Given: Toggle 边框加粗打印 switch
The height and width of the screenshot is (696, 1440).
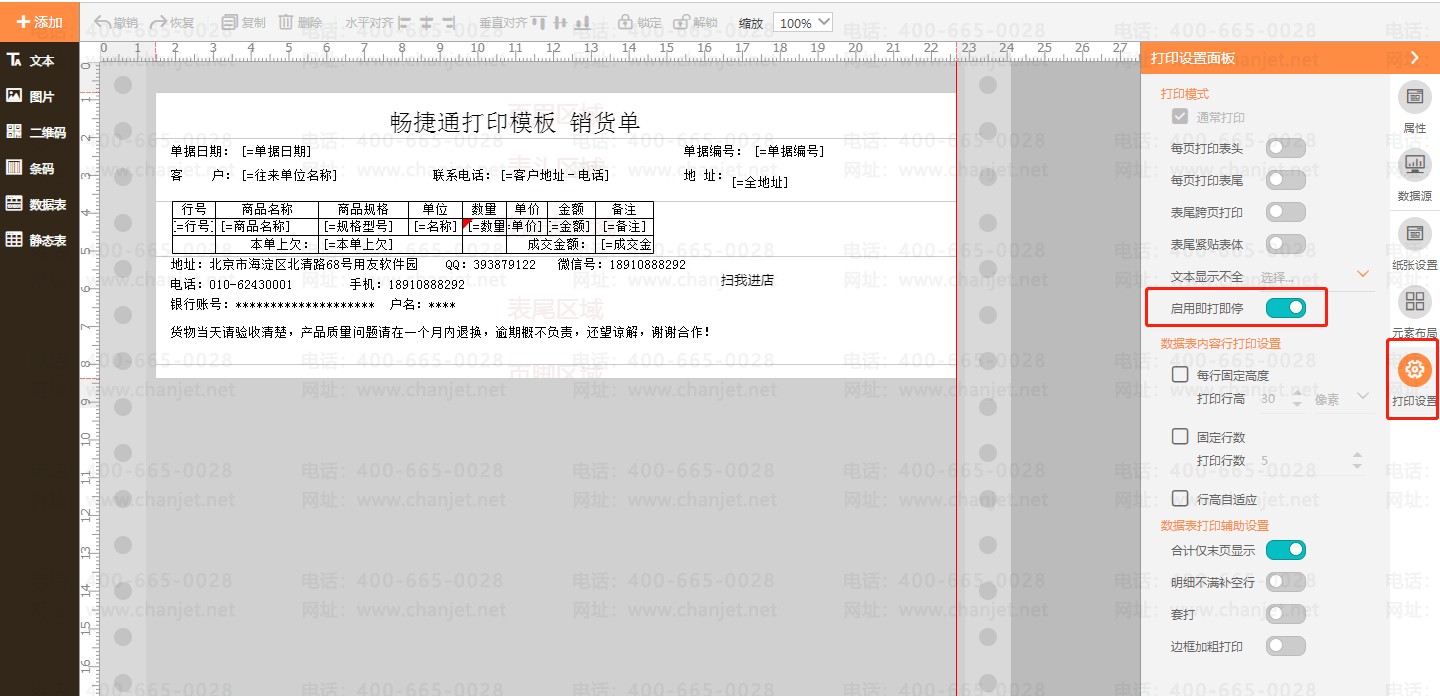Looking at the screenshot, I should click(1286, 646).
